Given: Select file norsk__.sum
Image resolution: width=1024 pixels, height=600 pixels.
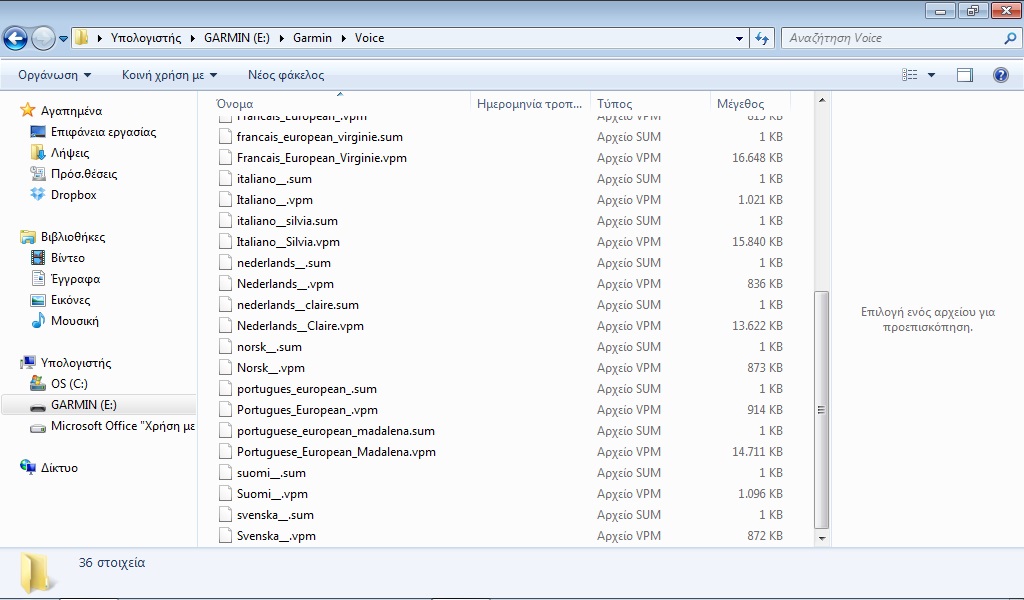Looking at the screenshot, I should point(269,347).
